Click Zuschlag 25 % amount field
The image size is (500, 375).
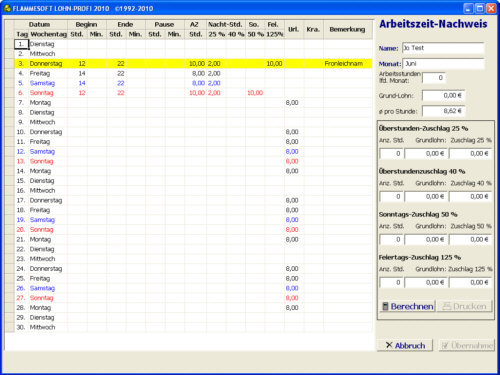(x=470, y=153)
